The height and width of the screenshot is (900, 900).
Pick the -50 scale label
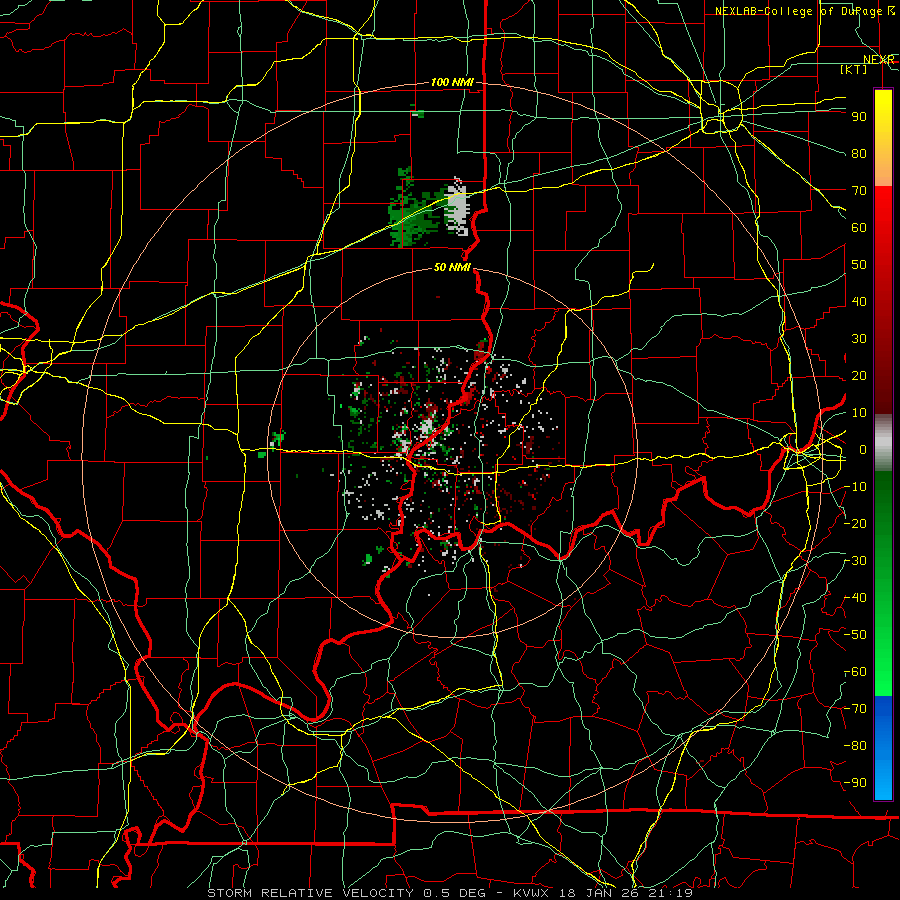[x=855, y=635]
